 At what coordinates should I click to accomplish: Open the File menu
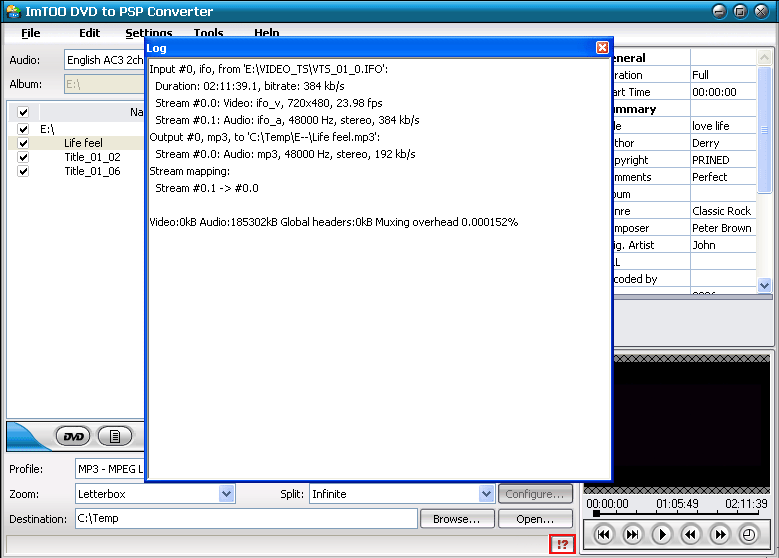(x=31, y=33)
